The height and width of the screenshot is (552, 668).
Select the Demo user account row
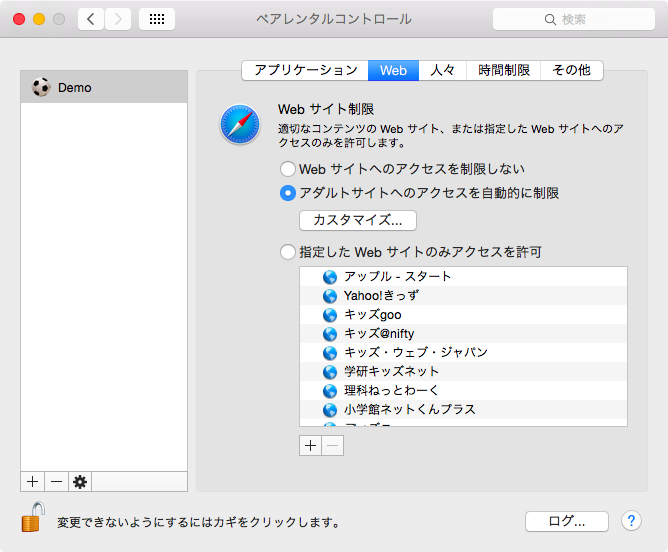pos(104,87)
